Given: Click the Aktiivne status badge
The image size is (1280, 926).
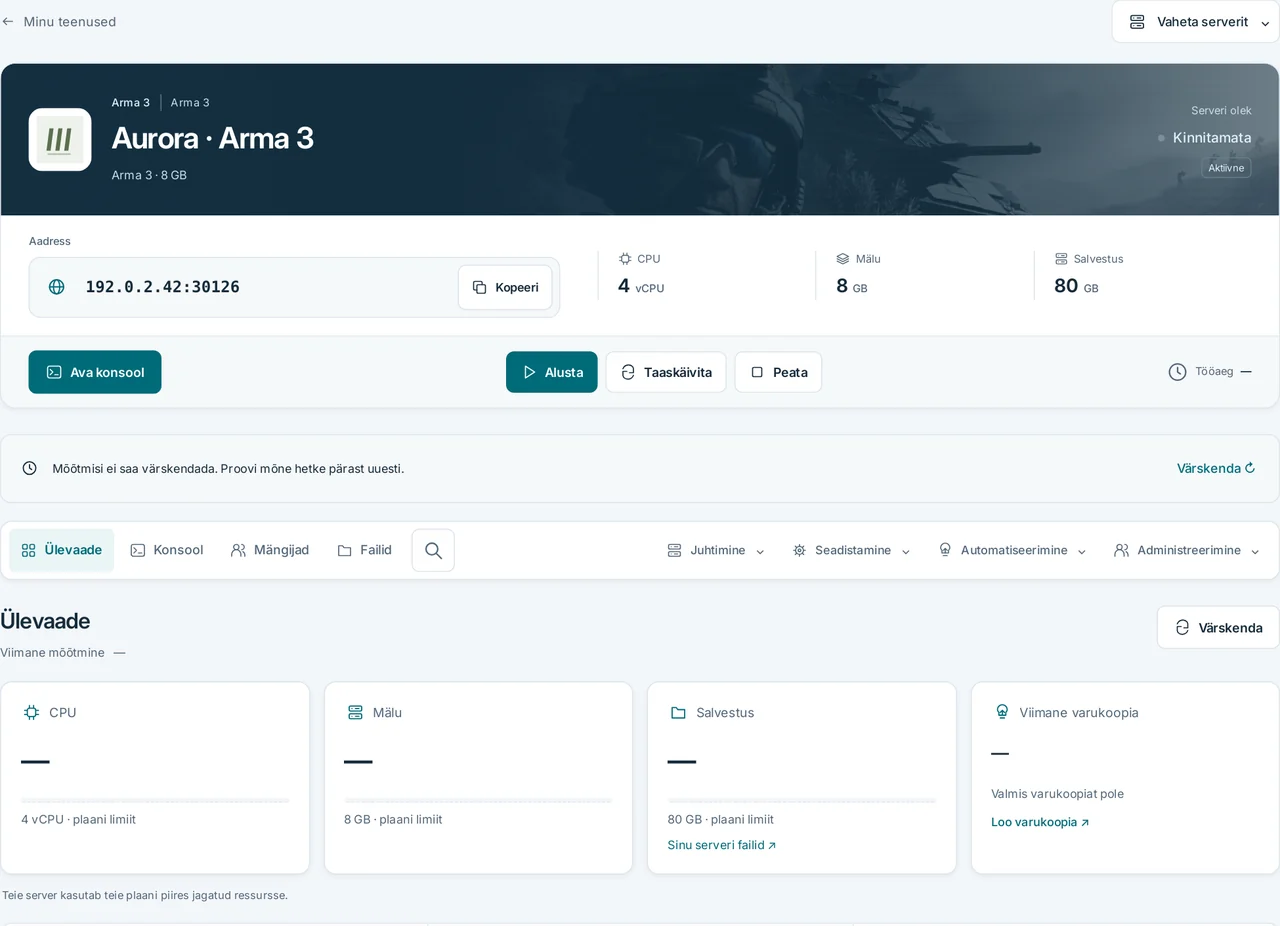Looking at the screenshot, I should tap(1226, 168).
